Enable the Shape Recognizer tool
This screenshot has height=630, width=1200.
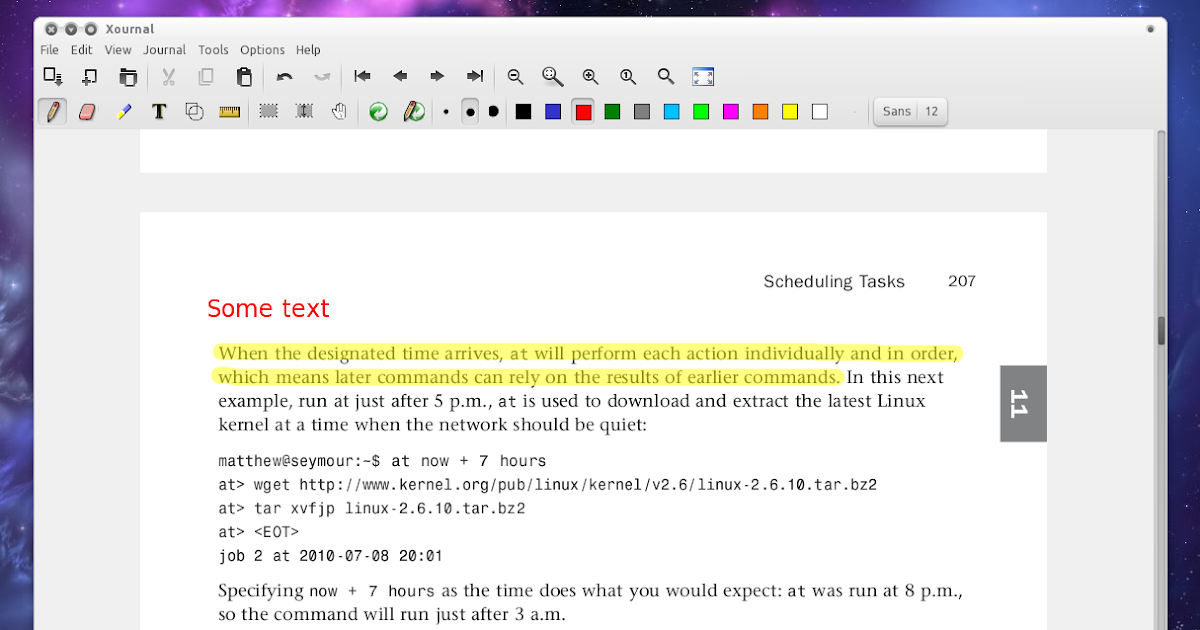(x=195, y=111)
